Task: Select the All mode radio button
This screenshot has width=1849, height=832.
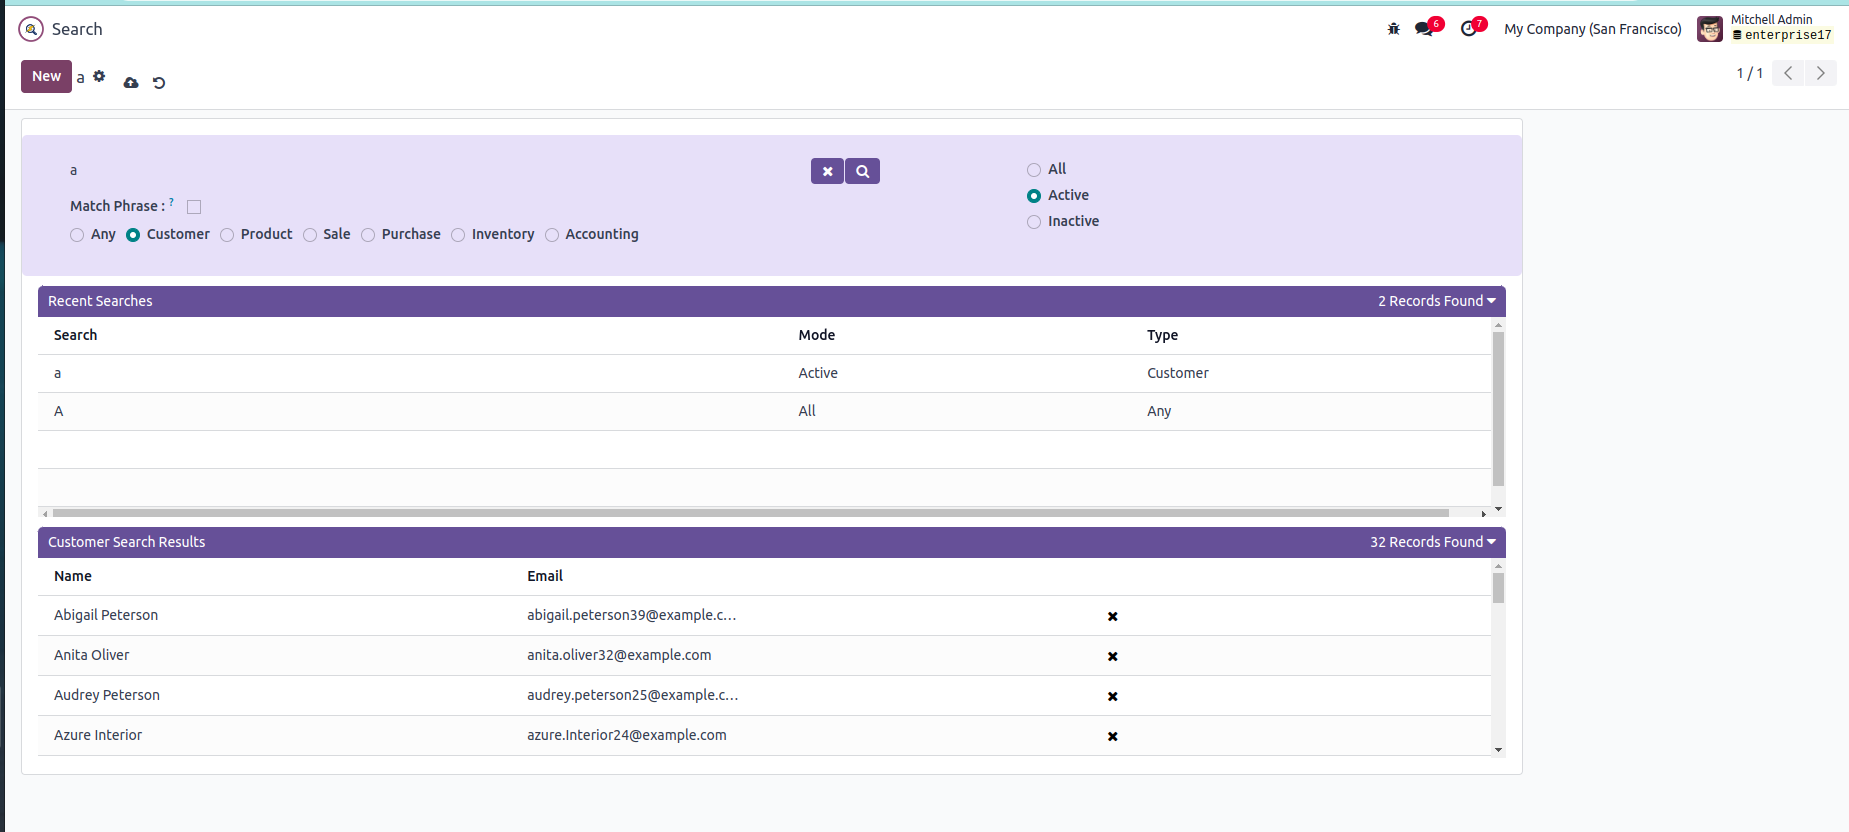Action: tap(1034, 170)
